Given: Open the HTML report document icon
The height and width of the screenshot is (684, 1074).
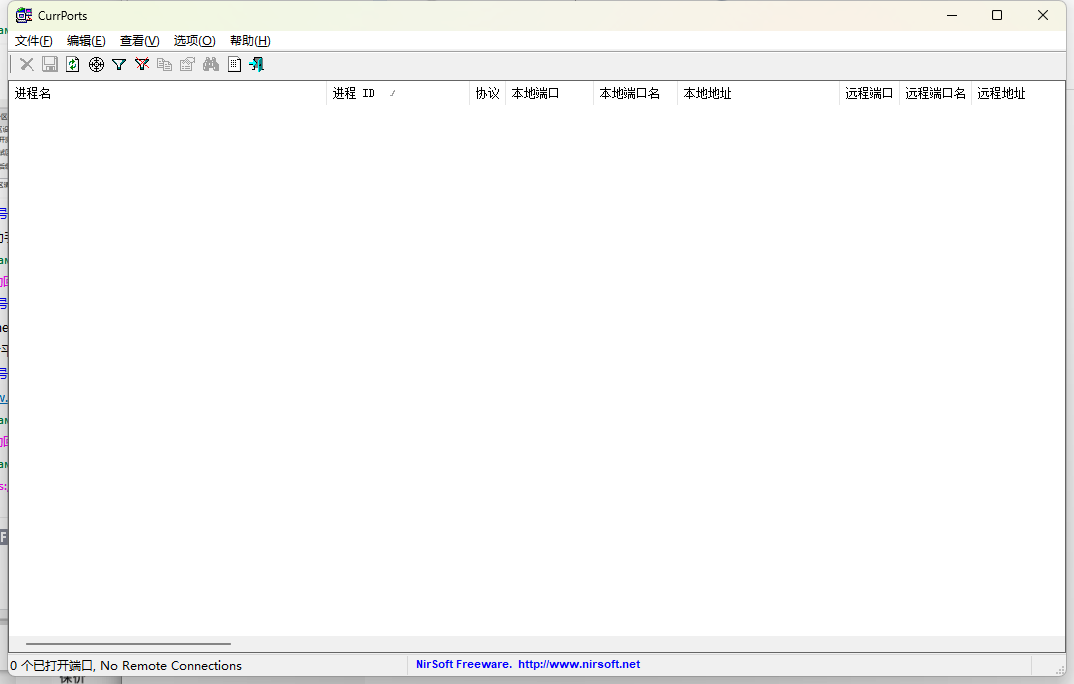Looking at the screenshot, I should 234,64.
